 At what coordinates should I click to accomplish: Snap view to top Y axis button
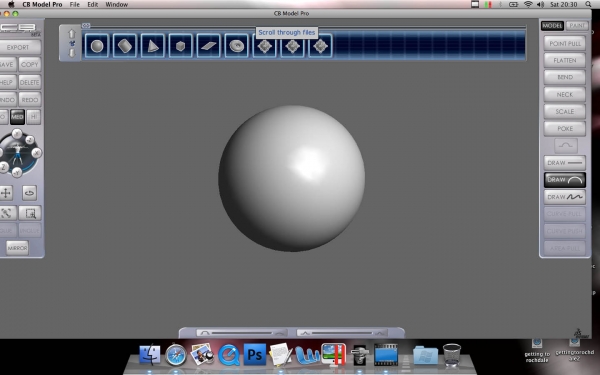tap(17, 134)
